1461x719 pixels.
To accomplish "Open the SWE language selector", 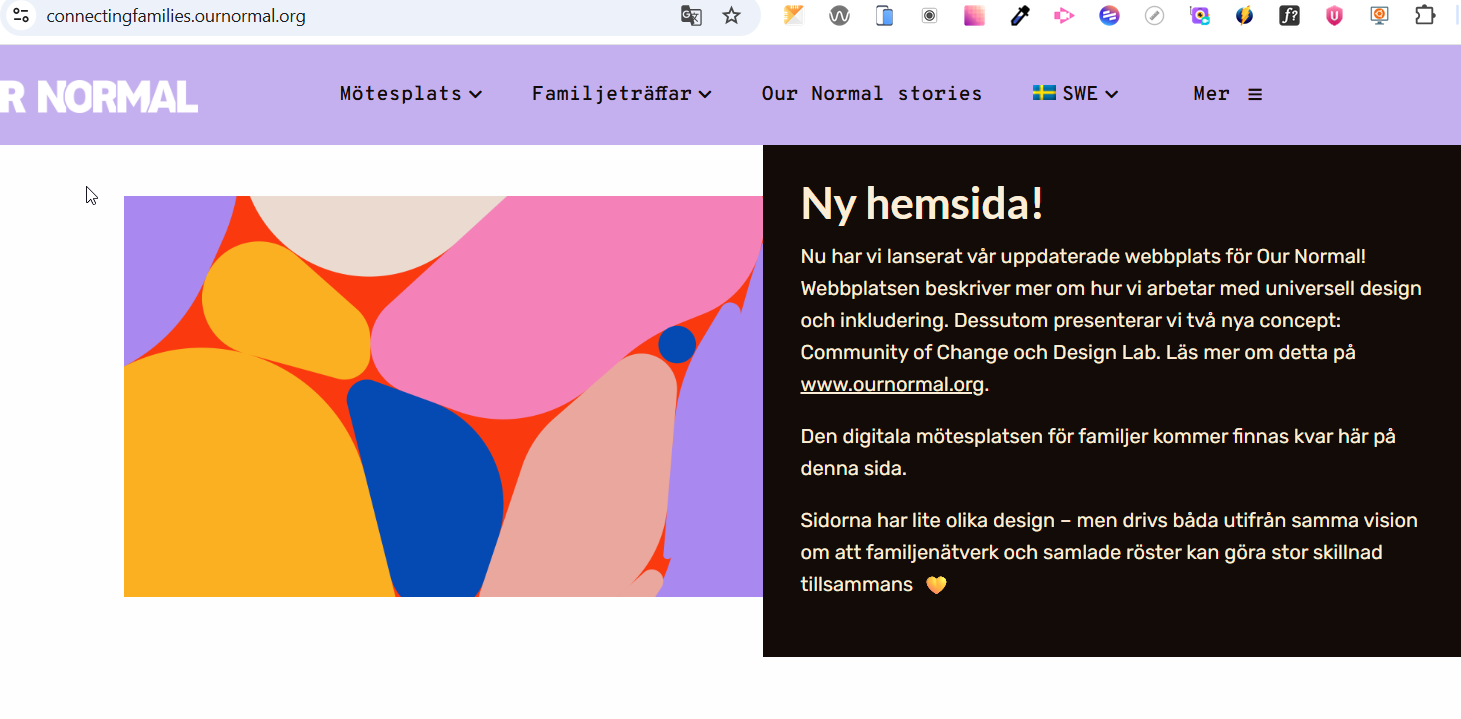I will 1075,94.
